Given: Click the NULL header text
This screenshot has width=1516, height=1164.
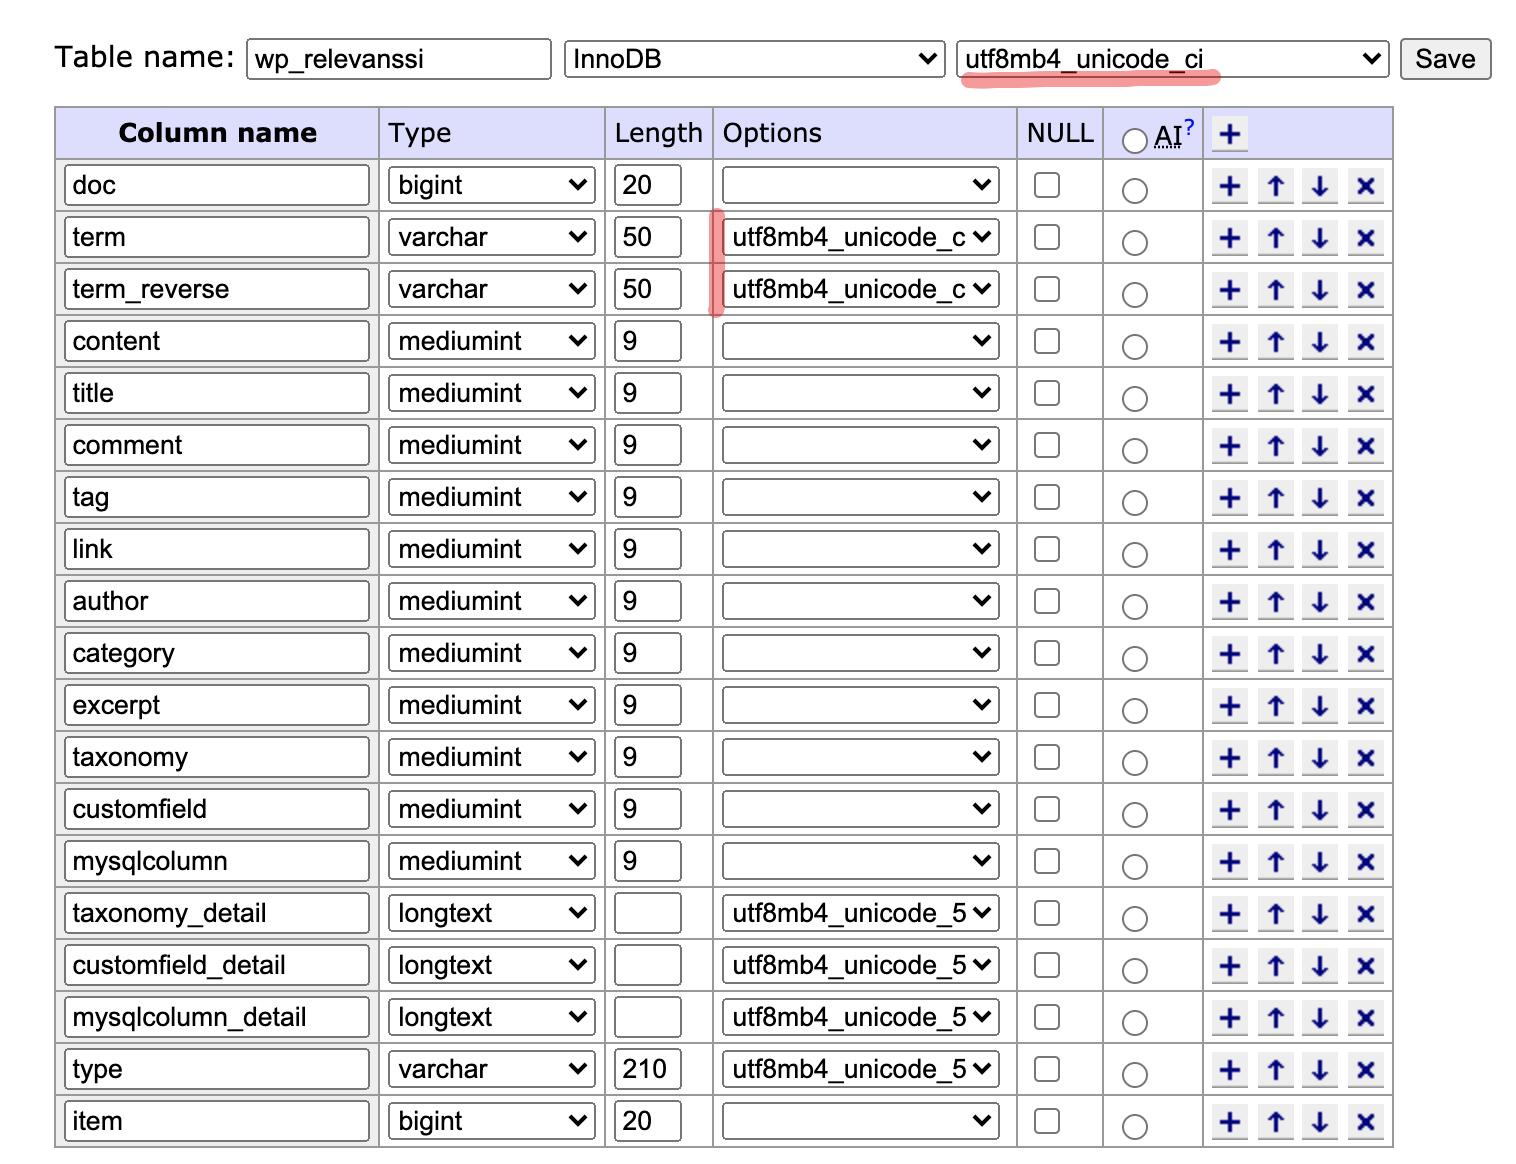Looking at the screenshot, I should (1060, 133).
